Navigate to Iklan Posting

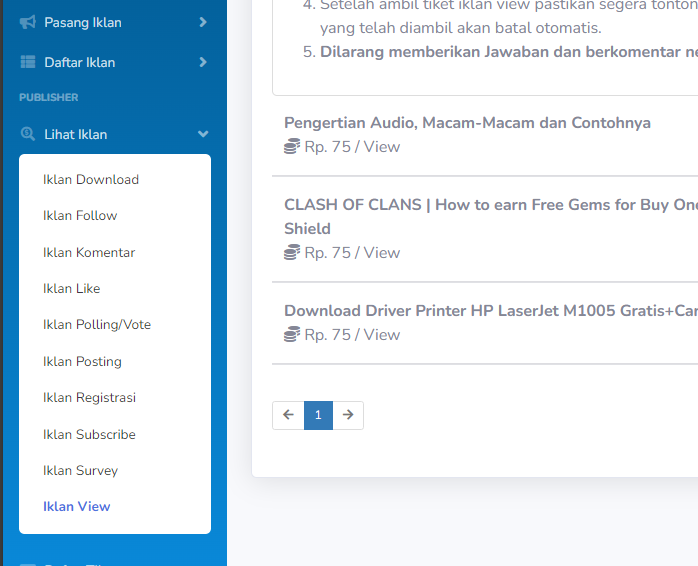(x=82, y=362)
